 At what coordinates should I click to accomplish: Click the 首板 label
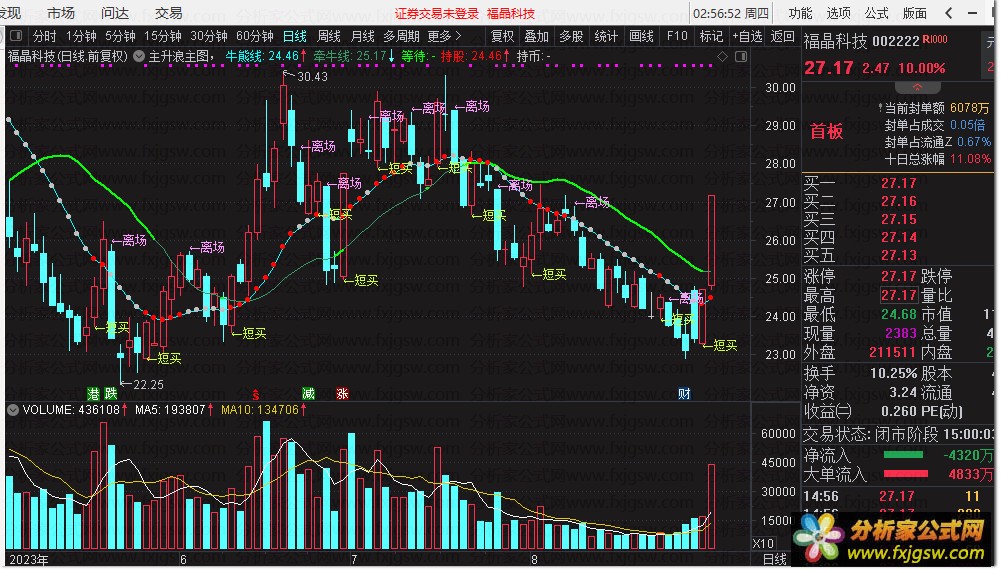click(827, 131)
